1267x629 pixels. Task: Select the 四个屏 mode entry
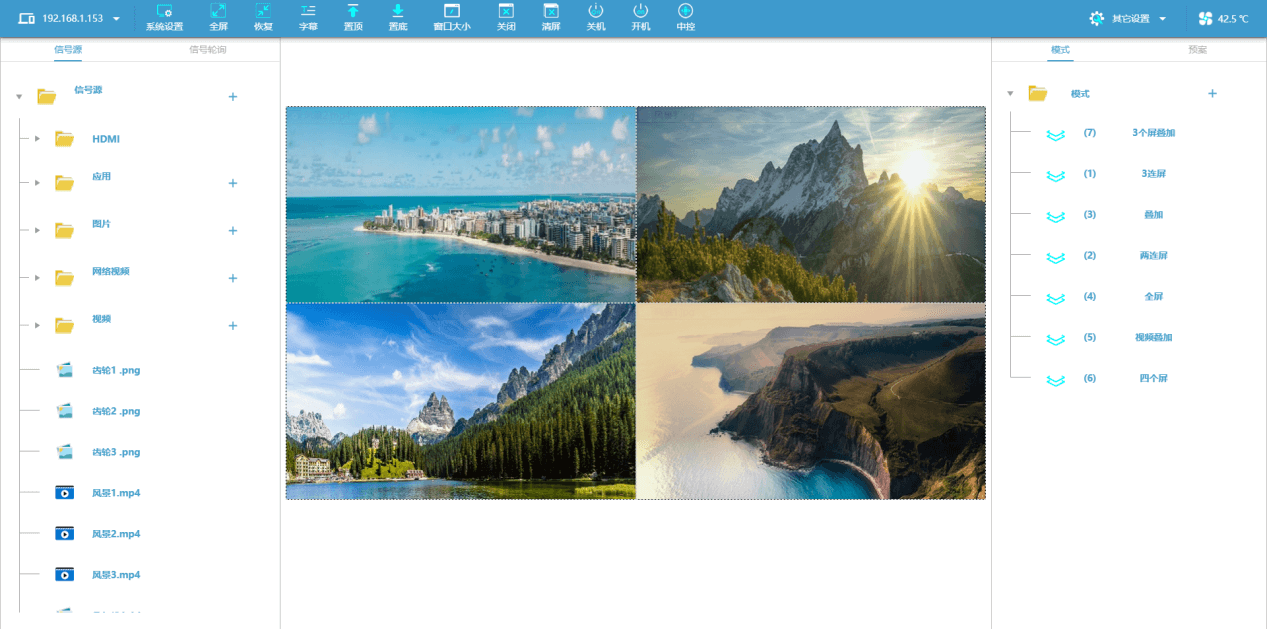pos(1152,379)
